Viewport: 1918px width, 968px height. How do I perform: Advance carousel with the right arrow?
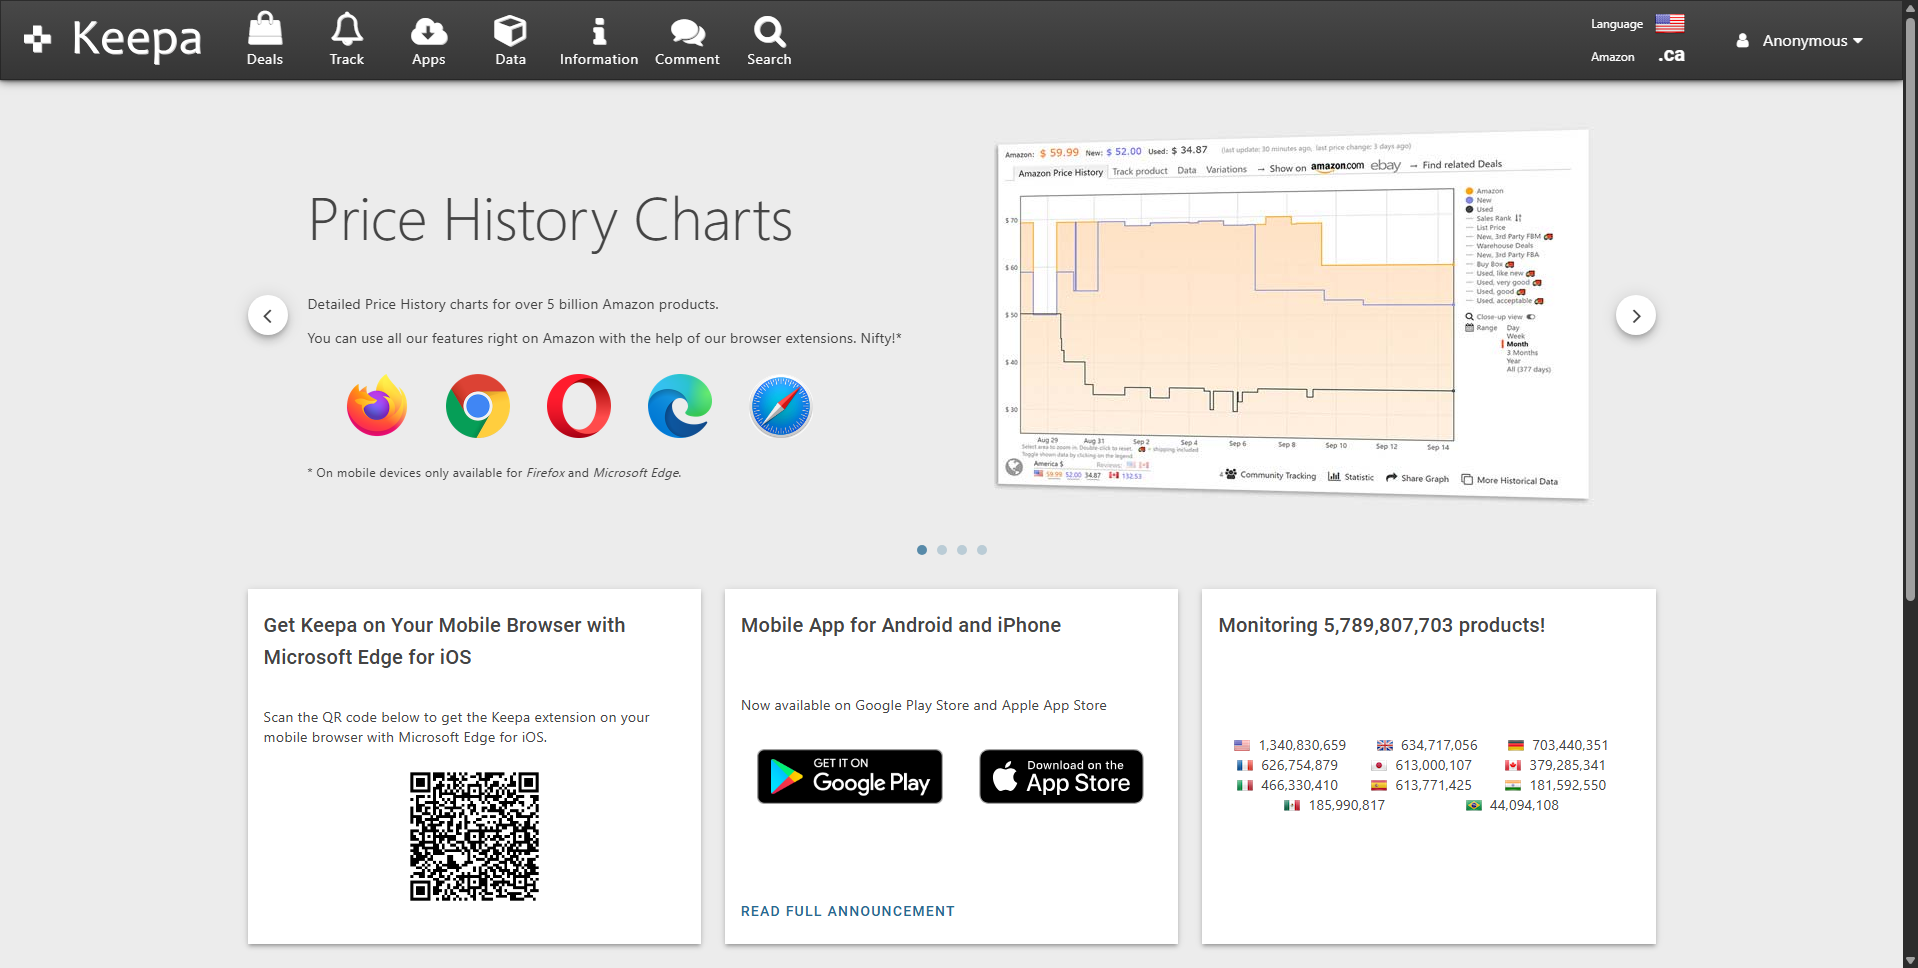click(x=1636, y=316)
